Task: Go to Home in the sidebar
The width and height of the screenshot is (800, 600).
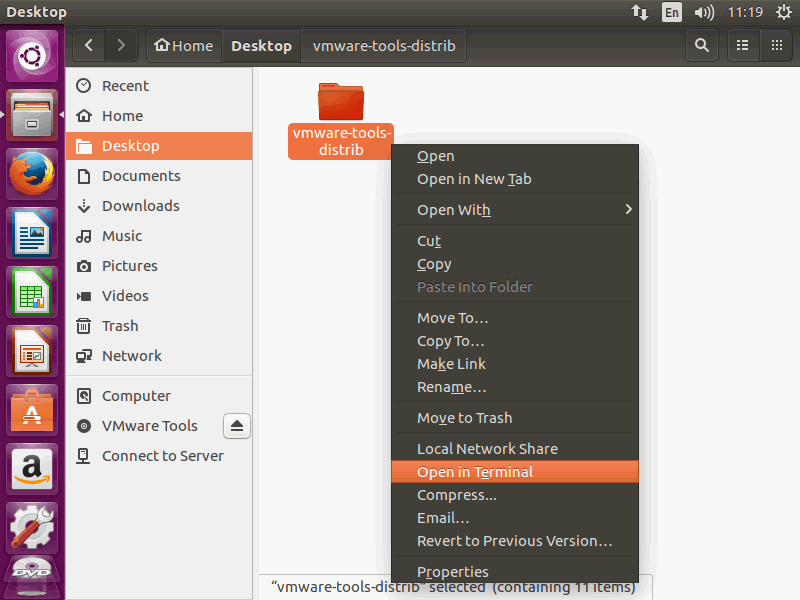Action: (159, 116)
